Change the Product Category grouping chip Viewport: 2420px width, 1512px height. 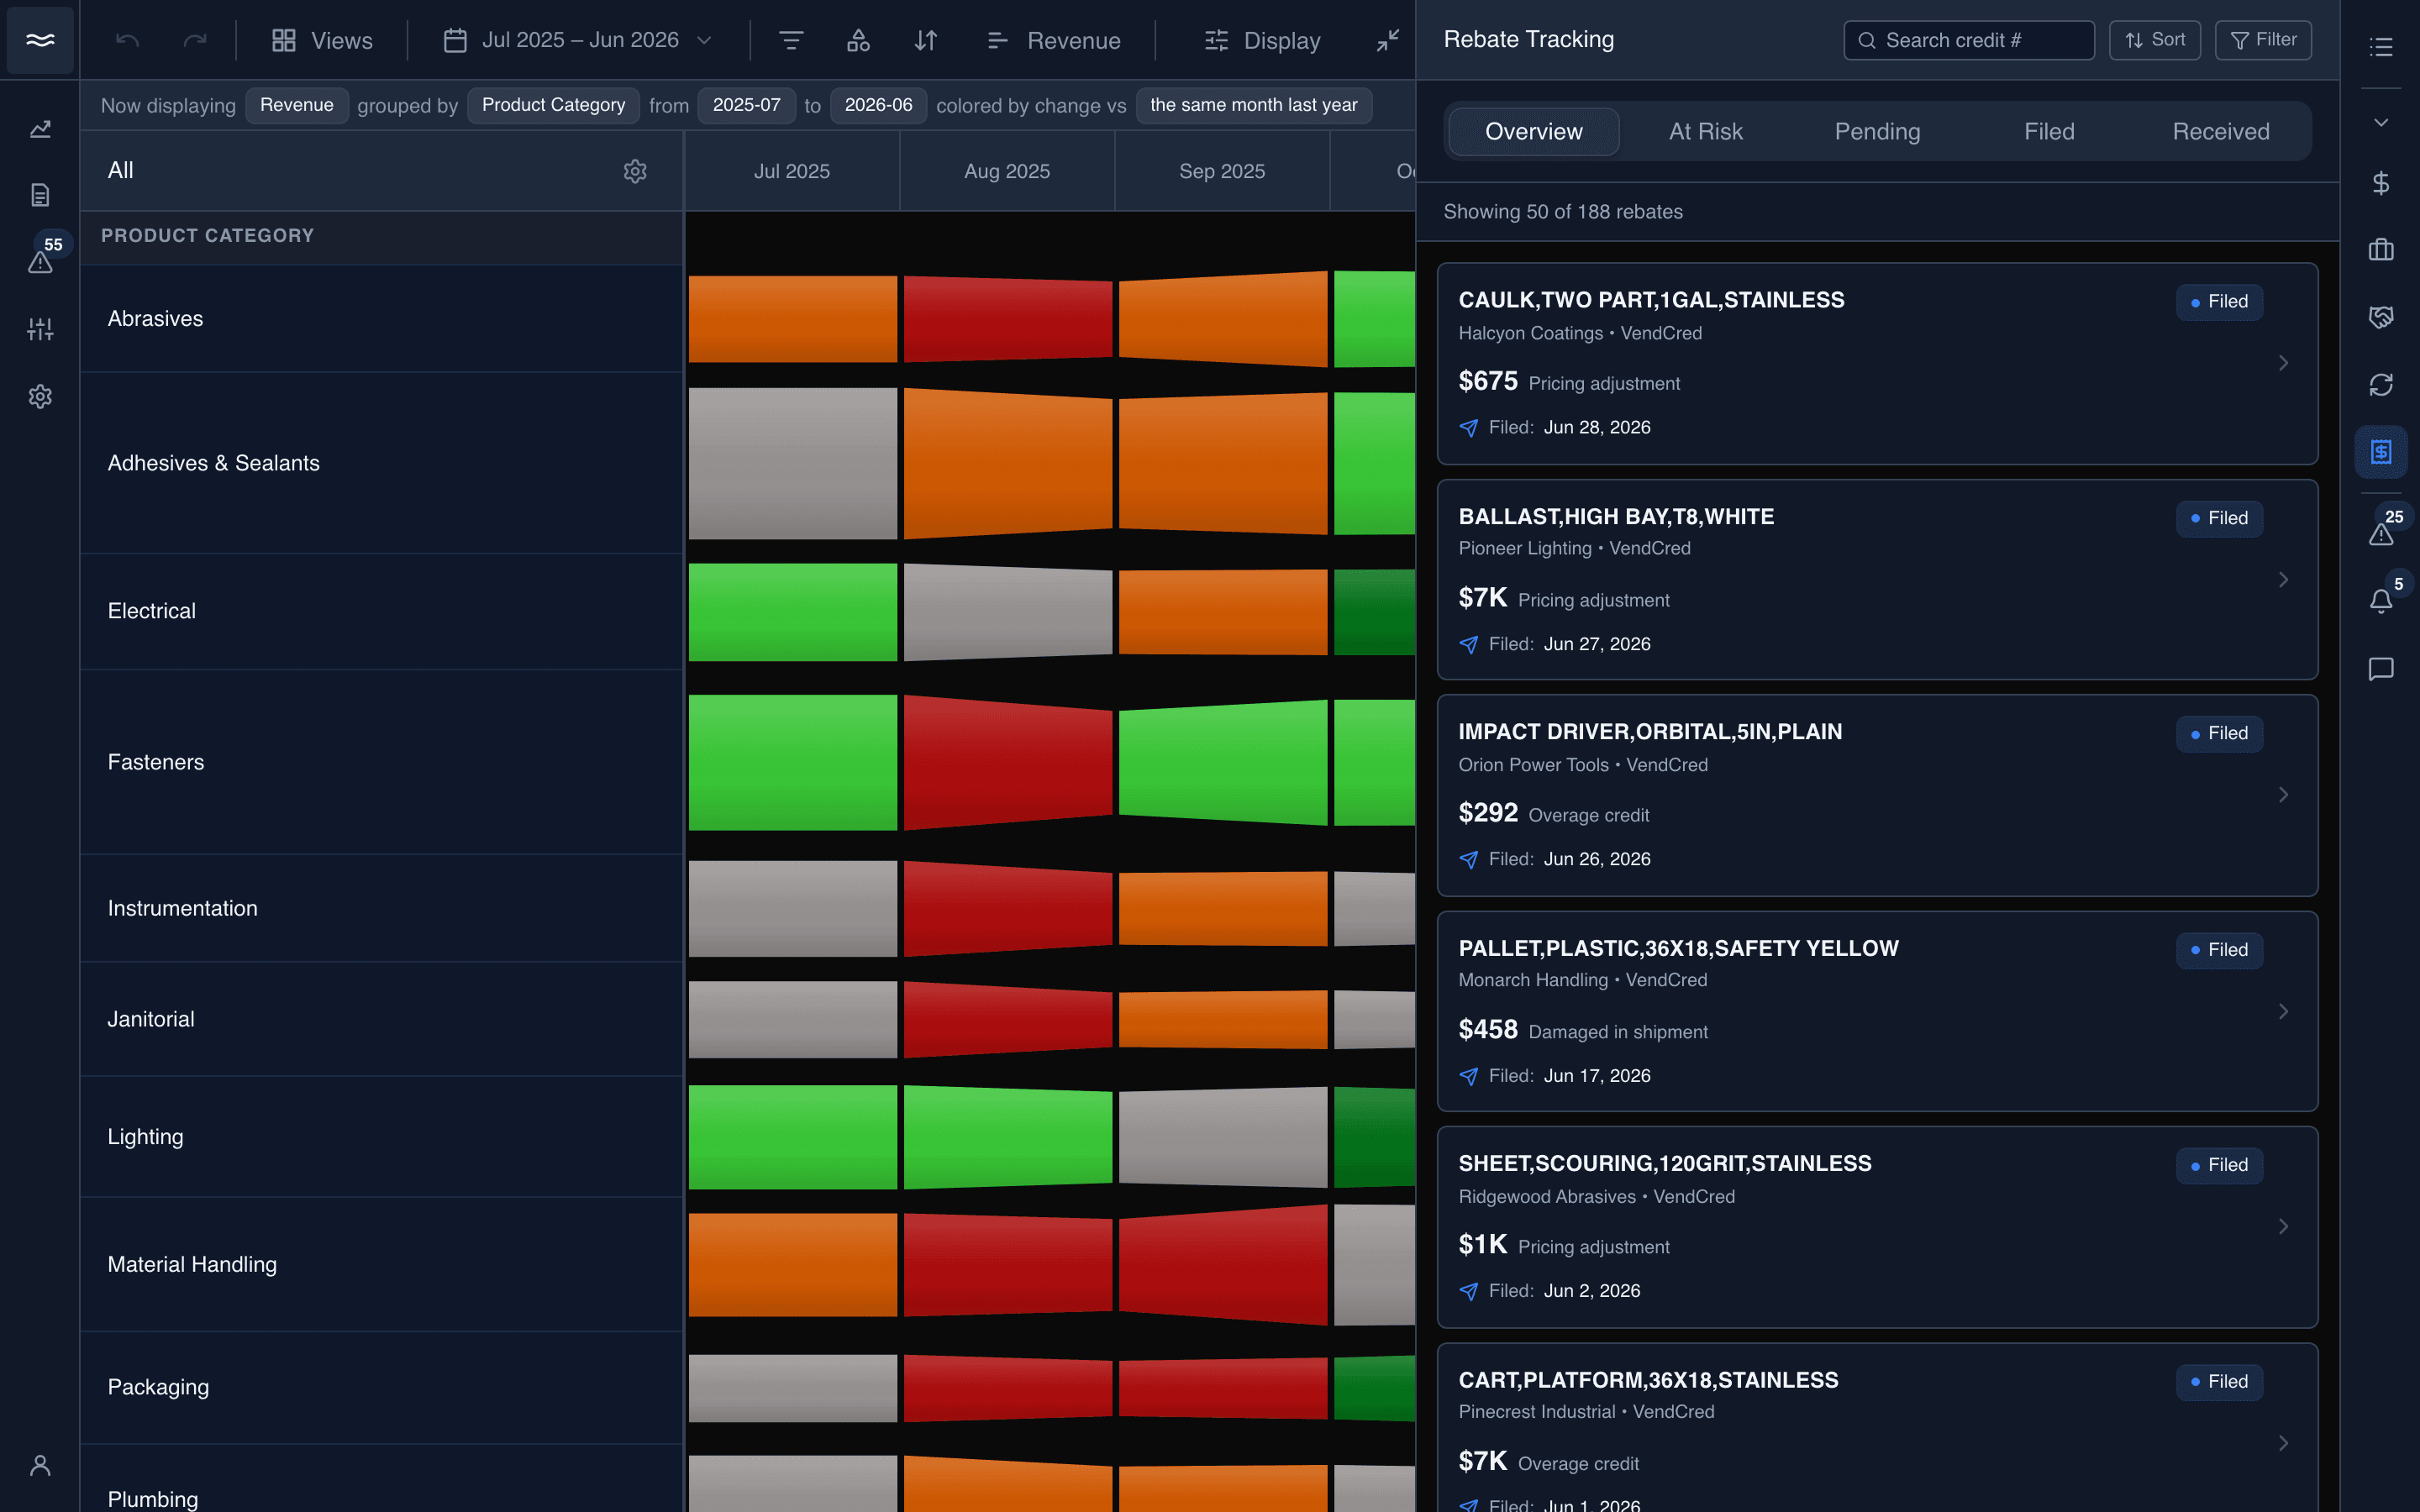tap(553, 105)
